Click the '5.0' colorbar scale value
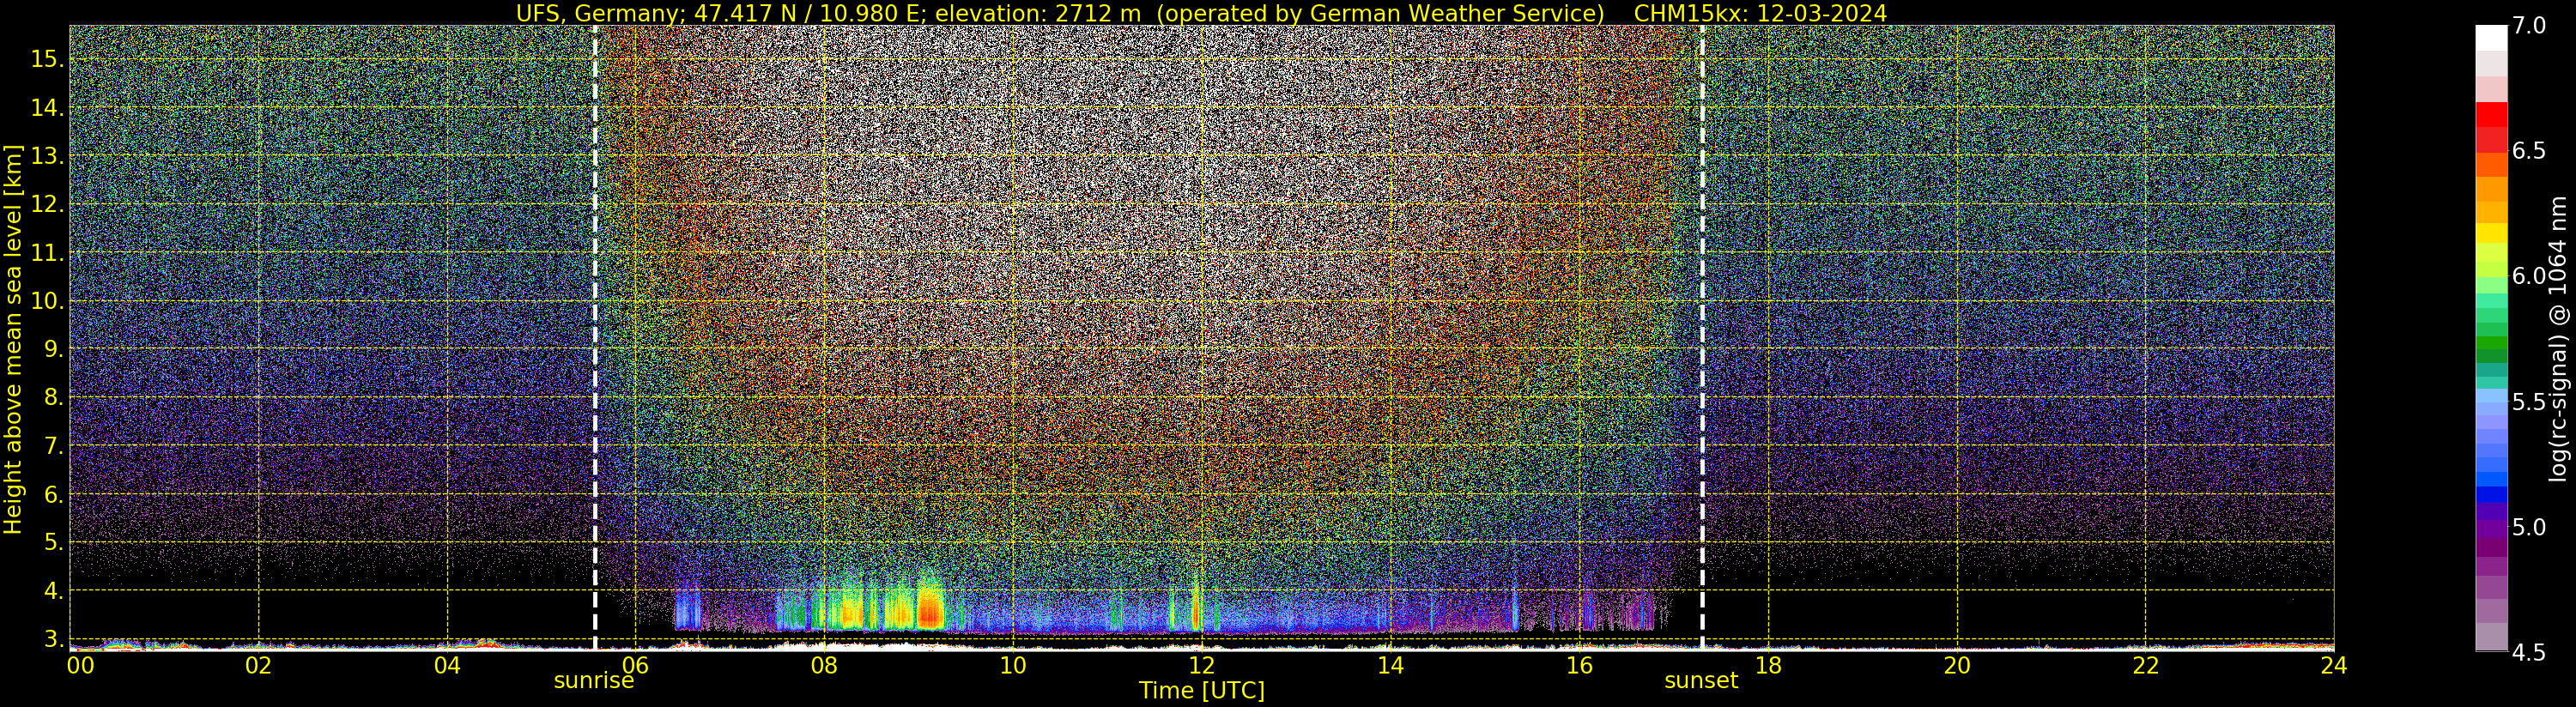 pyautogui.click(x=2529, y=527)
